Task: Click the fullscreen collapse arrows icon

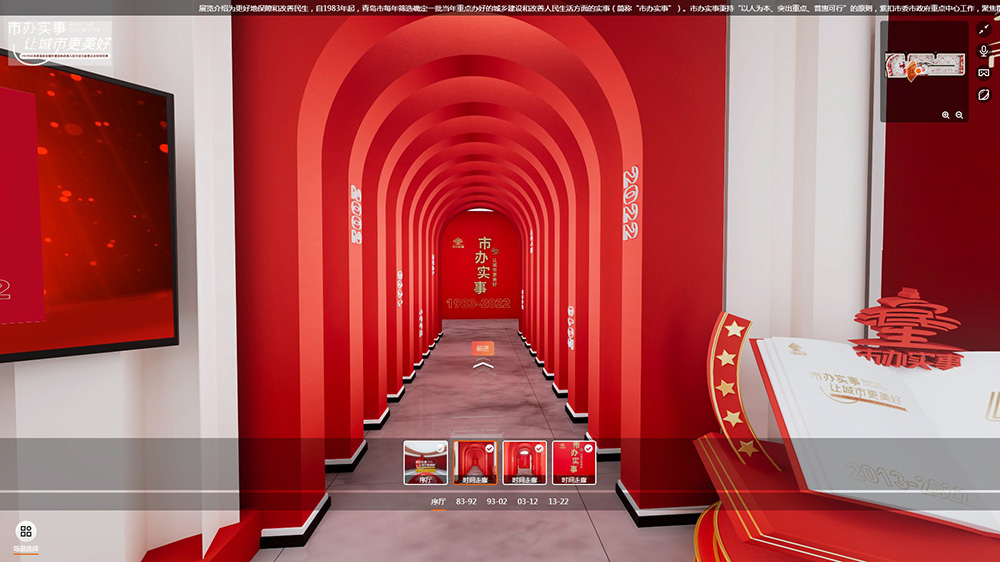Action: pyautogui.click(x=984, y=29)
